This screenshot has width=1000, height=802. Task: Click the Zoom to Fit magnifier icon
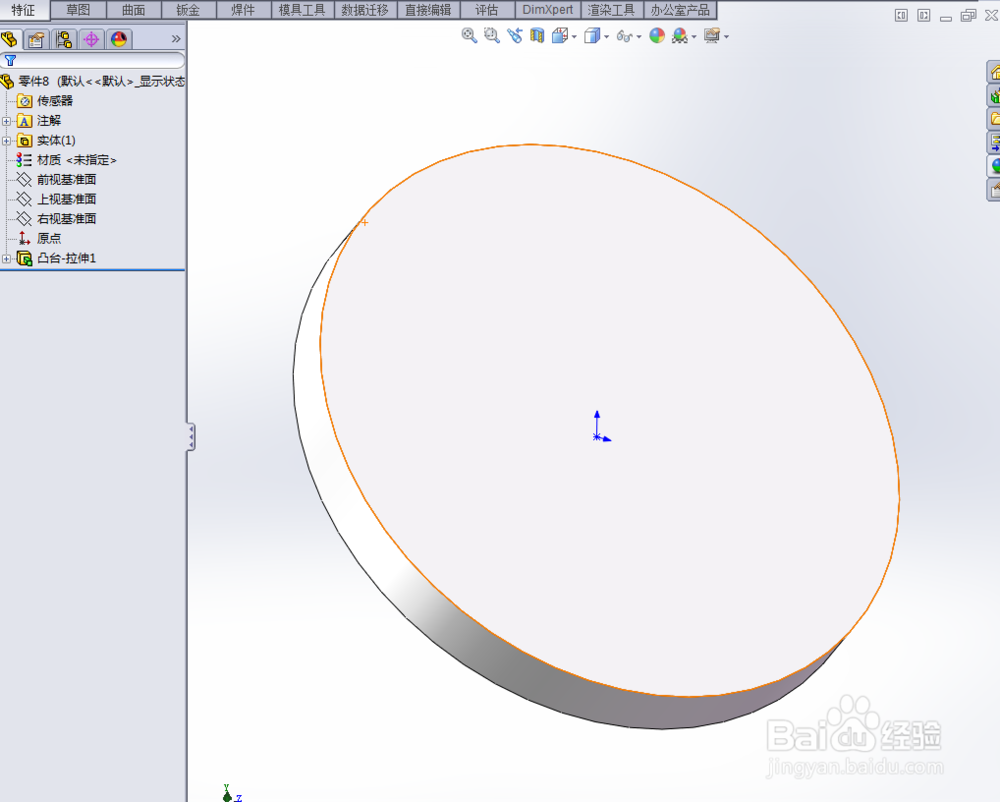click(x=469, y=36)
